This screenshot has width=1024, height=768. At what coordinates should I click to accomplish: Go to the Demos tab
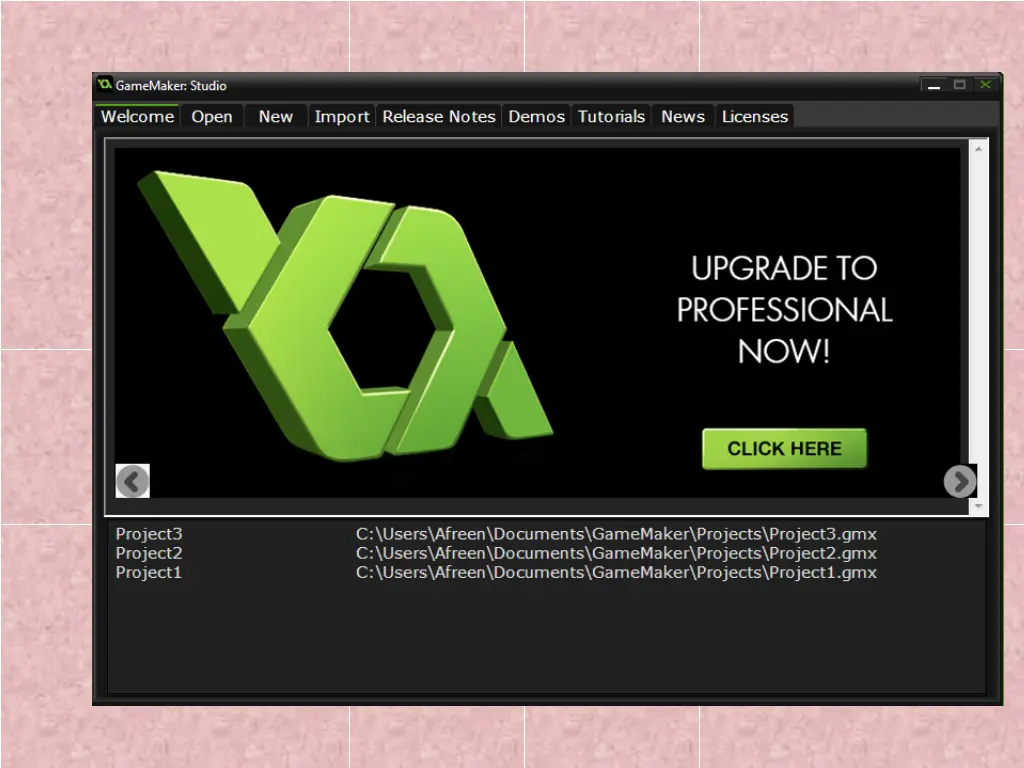pos(537,117)
